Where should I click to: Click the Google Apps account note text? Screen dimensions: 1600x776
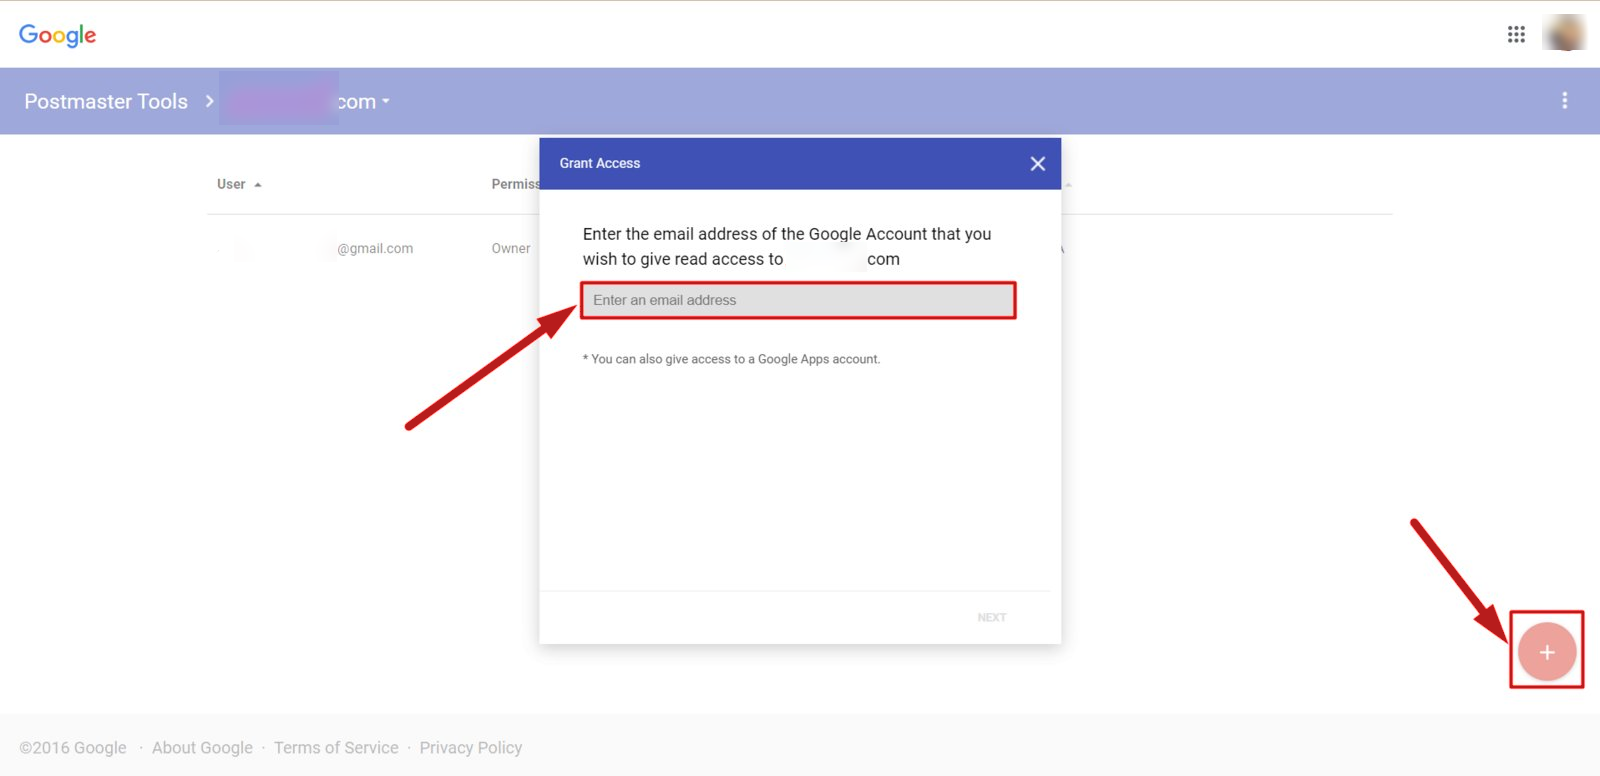(732, 359)
